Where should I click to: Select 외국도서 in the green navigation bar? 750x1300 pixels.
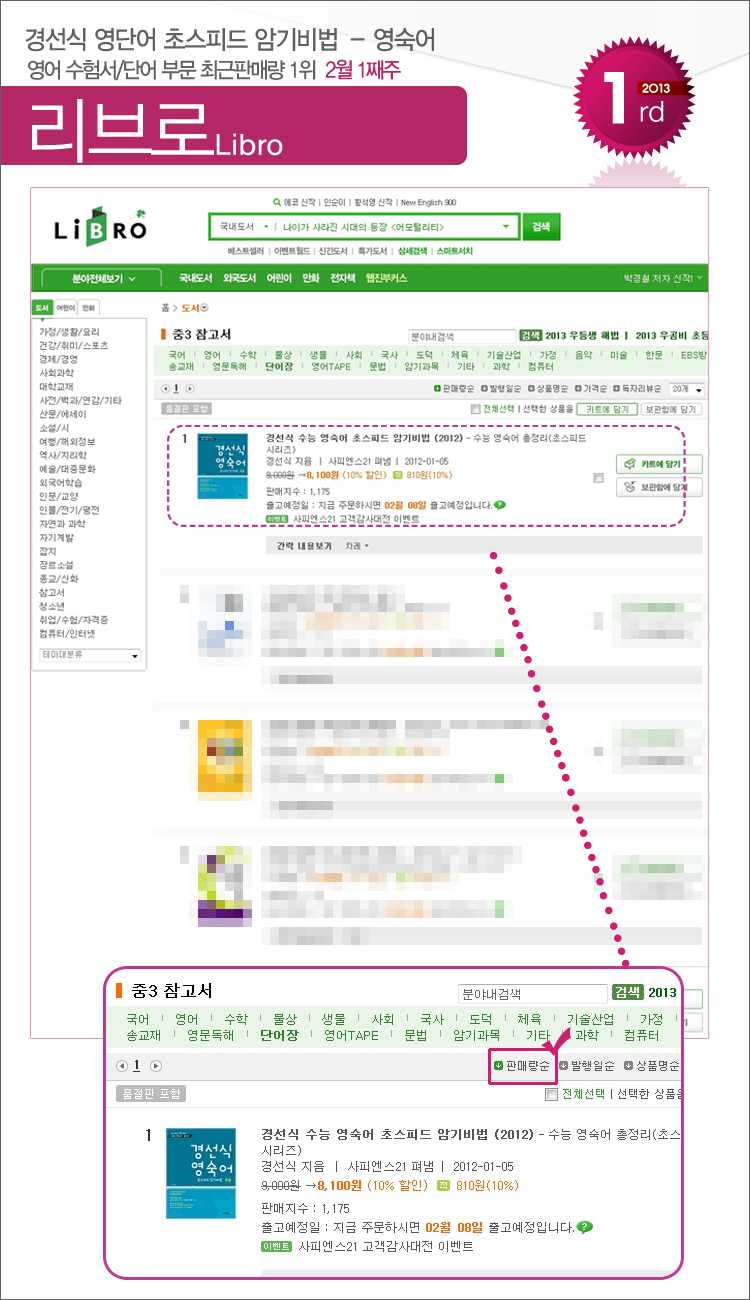240,278
